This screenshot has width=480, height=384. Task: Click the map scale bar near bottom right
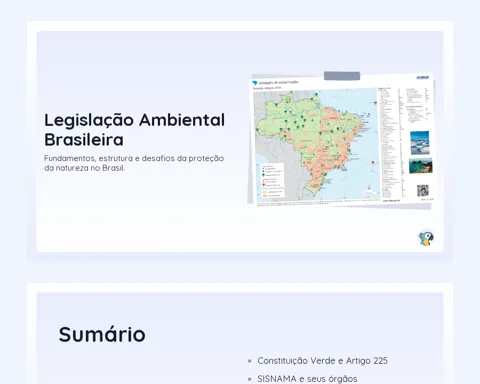click(368, 192)
